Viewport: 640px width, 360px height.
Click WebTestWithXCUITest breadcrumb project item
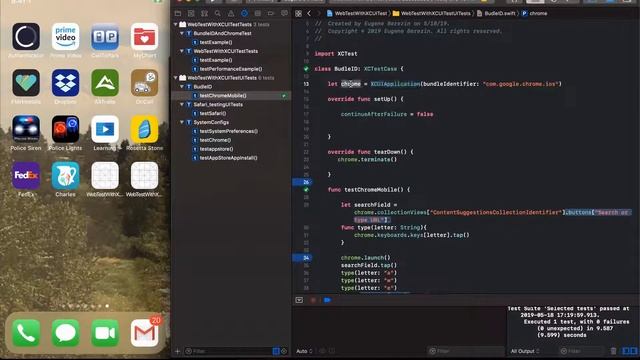pyautogui.click(x=357, y=13)
